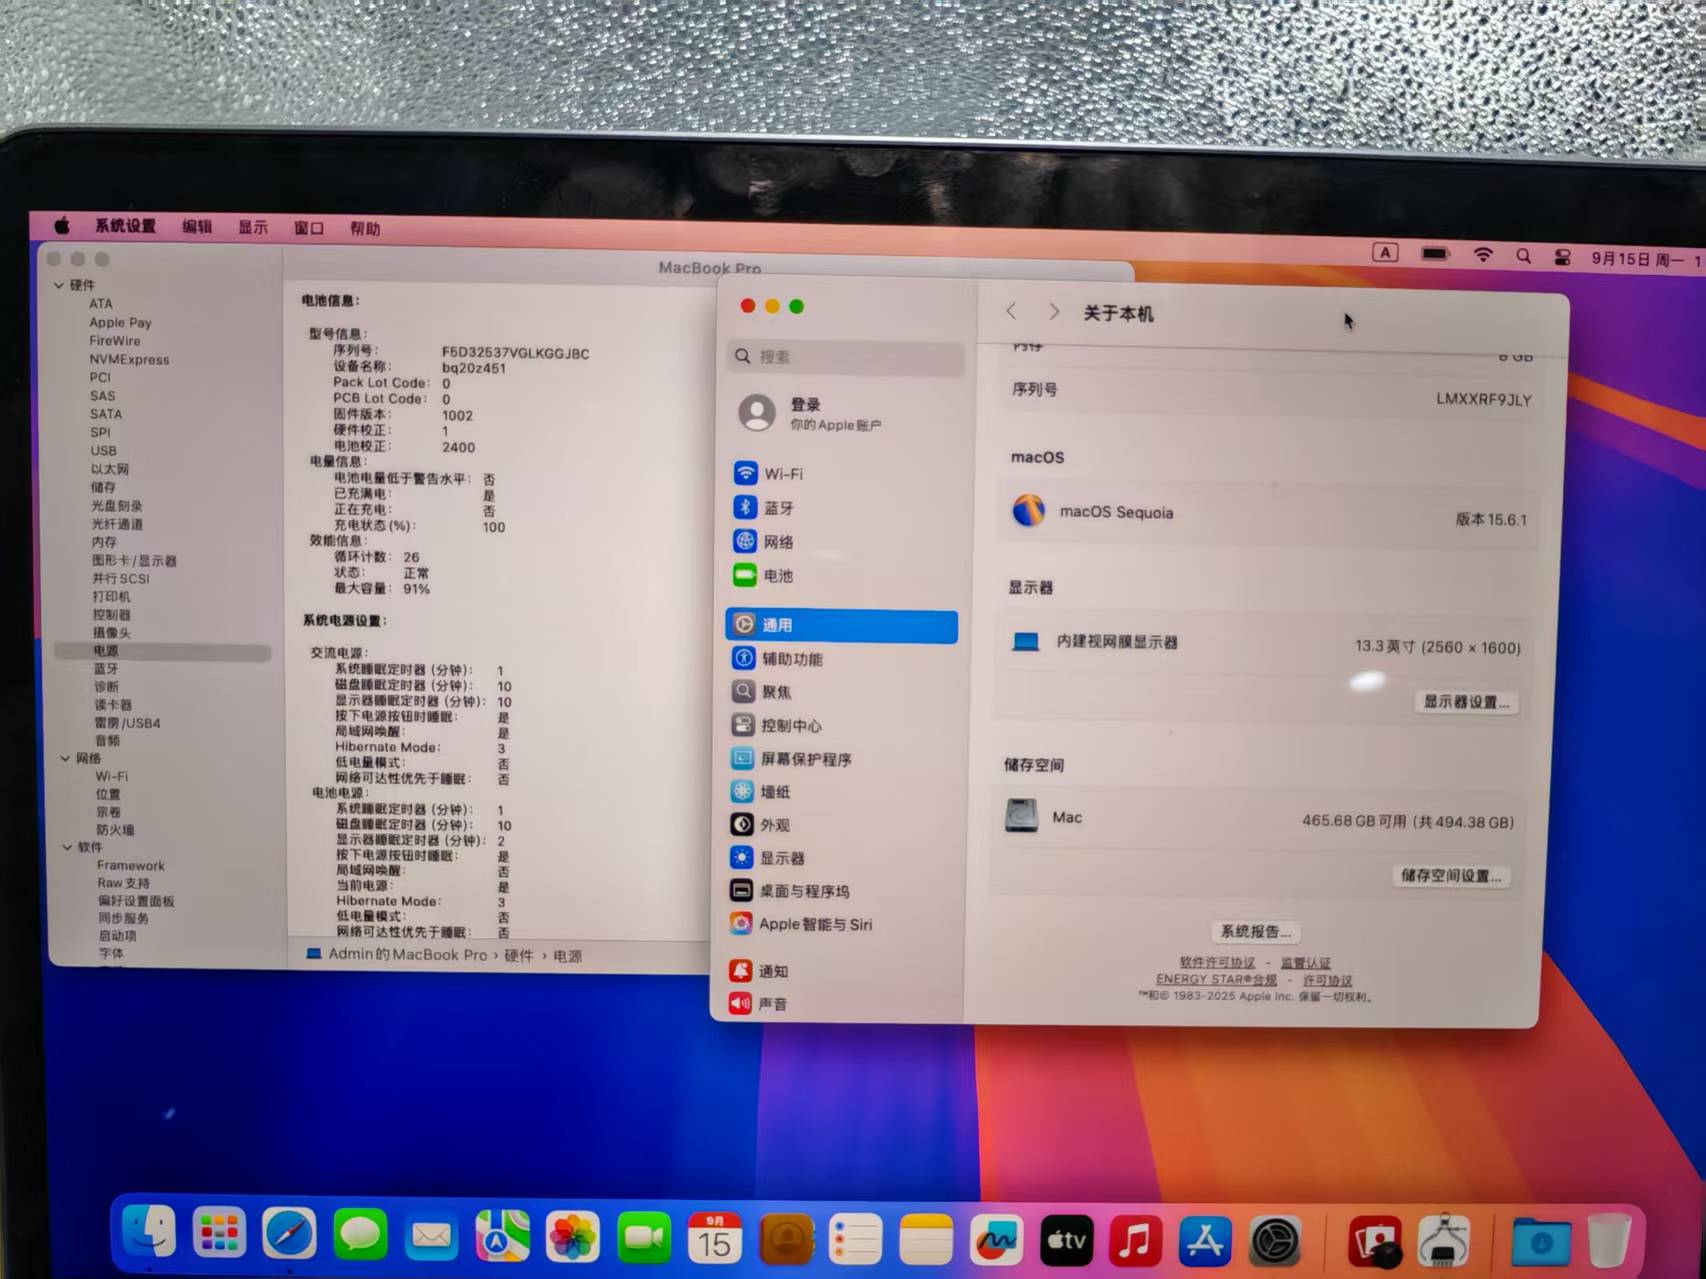Collapse the 硬件 (Hardware) tree section
Screen dimensions: 1706x1279
59,286
